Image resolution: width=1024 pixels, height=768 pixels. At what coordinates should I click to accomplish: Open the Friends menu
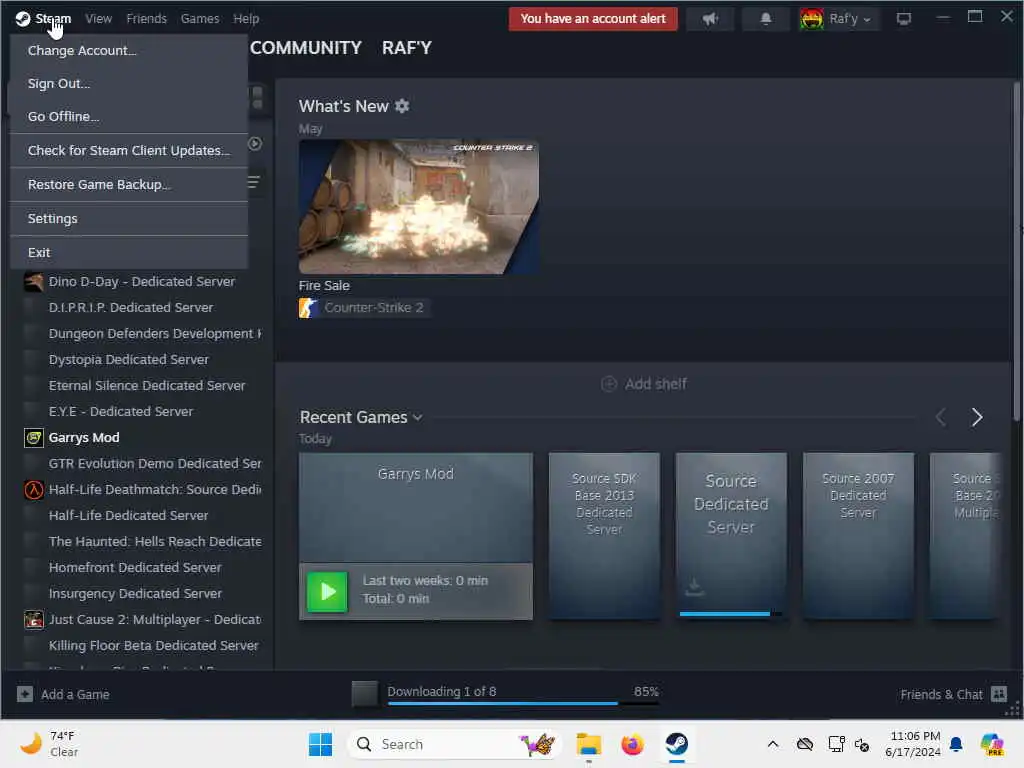(146, 18)
